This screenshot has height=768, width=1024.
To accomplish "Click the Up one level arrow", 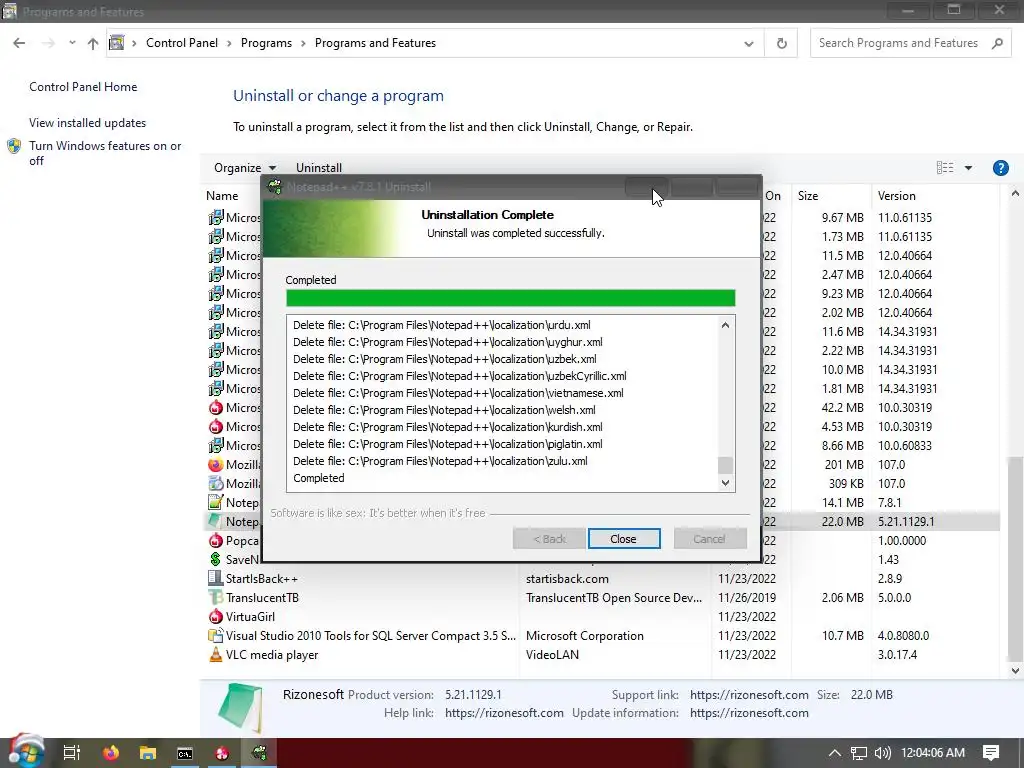I will 93,43.
